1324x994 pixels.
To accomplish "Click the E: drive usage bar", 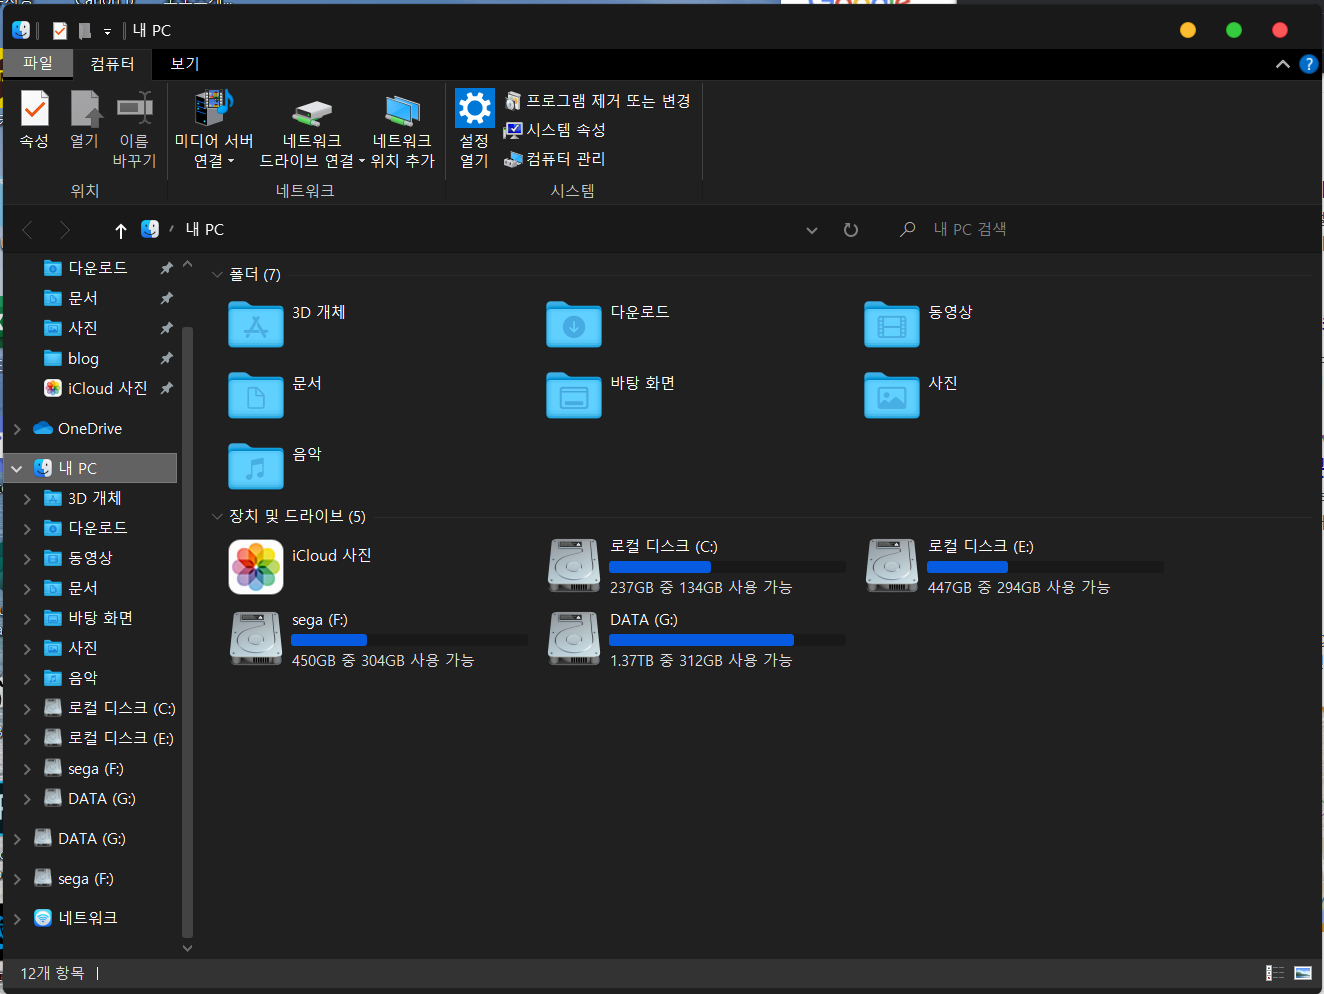I will (x=1045, y=567).
